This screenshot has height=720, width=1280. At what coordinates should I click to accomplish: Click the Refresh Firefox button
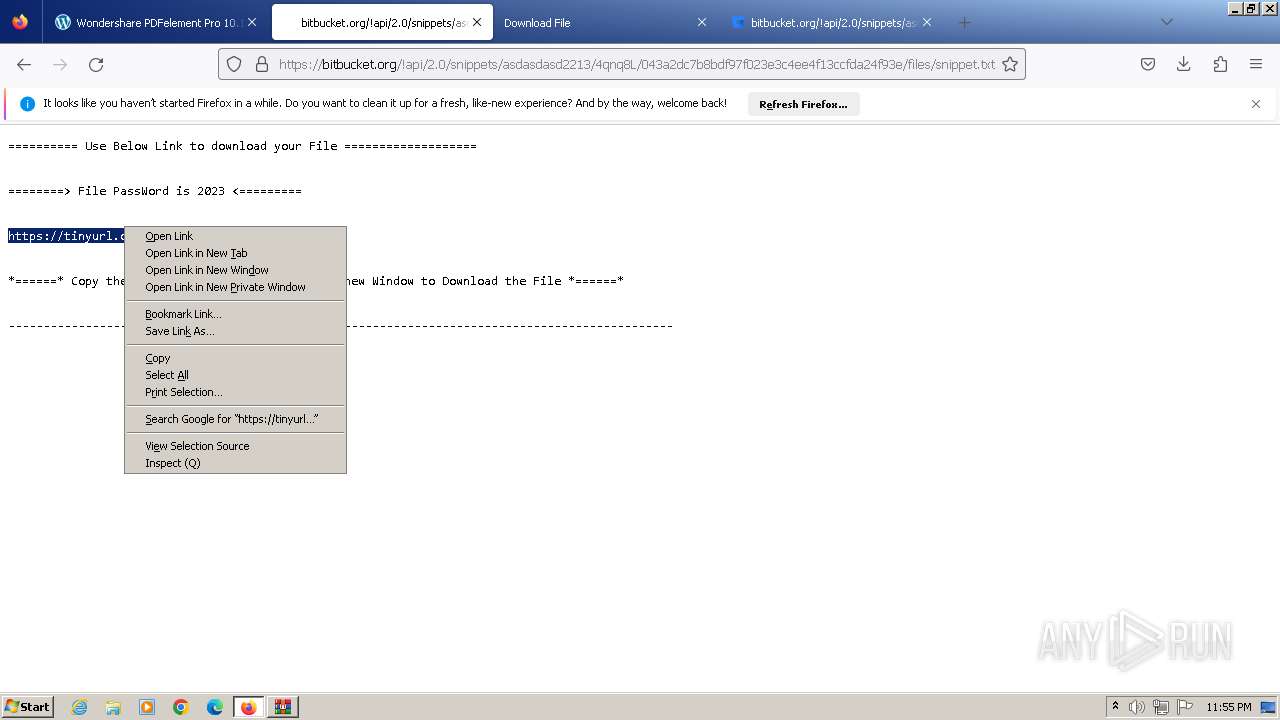[803, 104]
